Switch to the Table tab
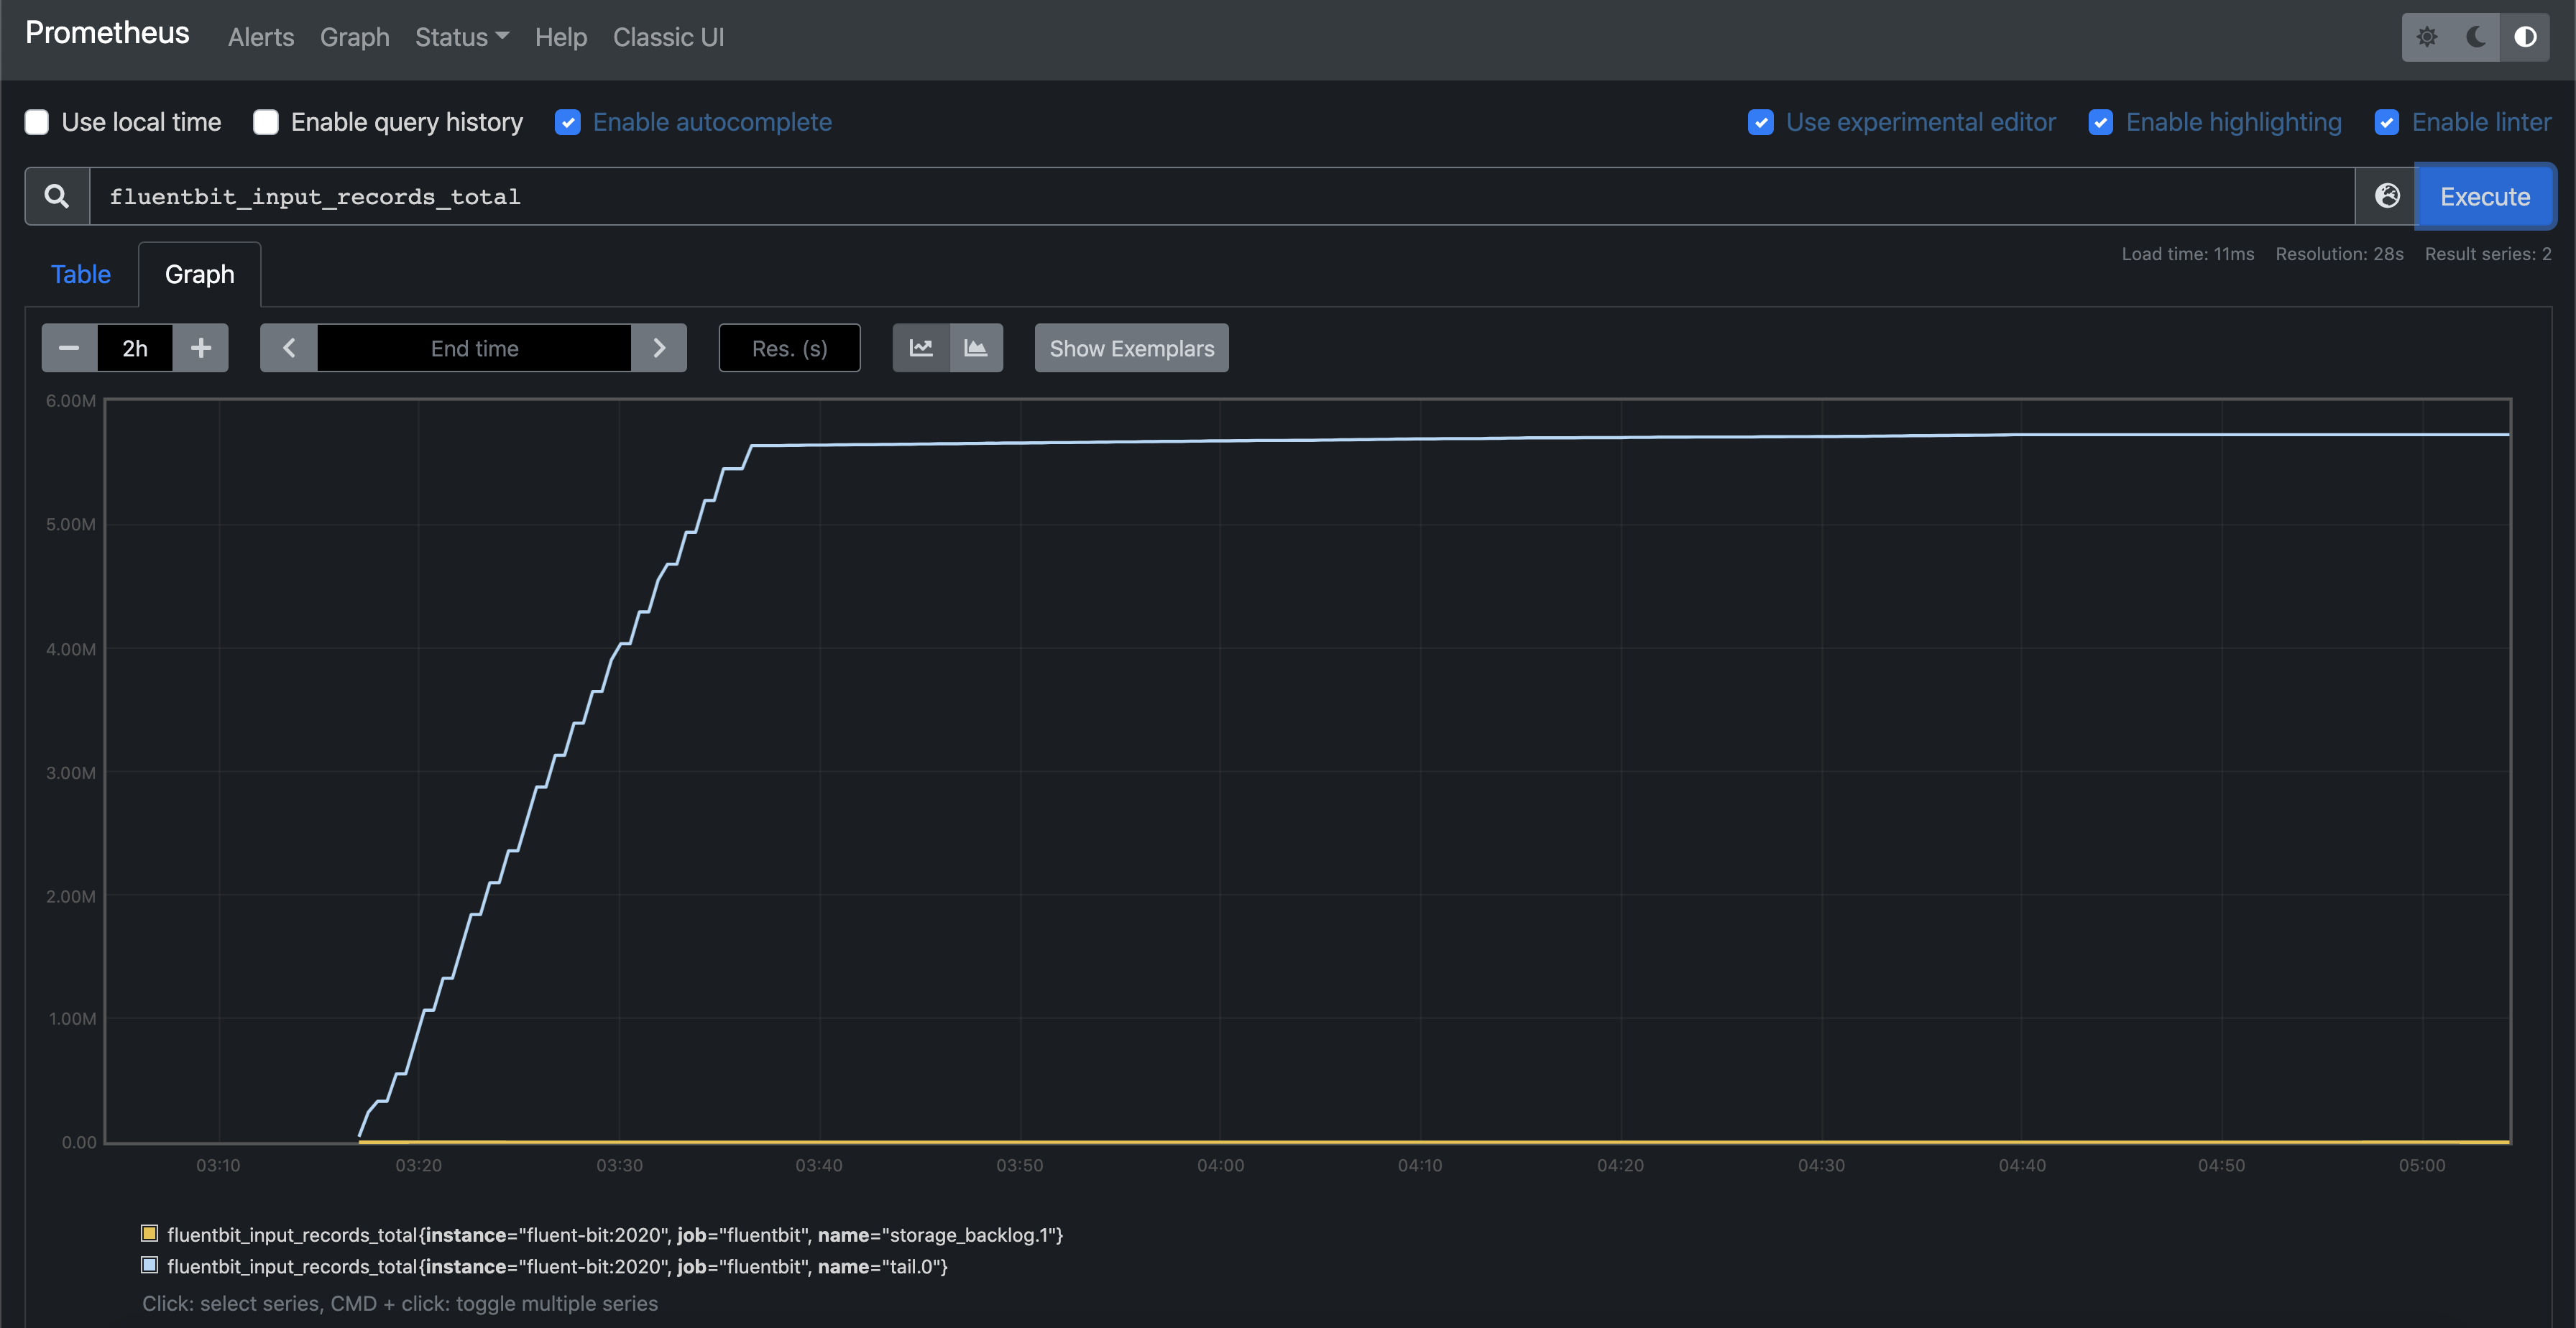Image resolution: width=2576 pixels, height=1328 pixels. point(80,274)
